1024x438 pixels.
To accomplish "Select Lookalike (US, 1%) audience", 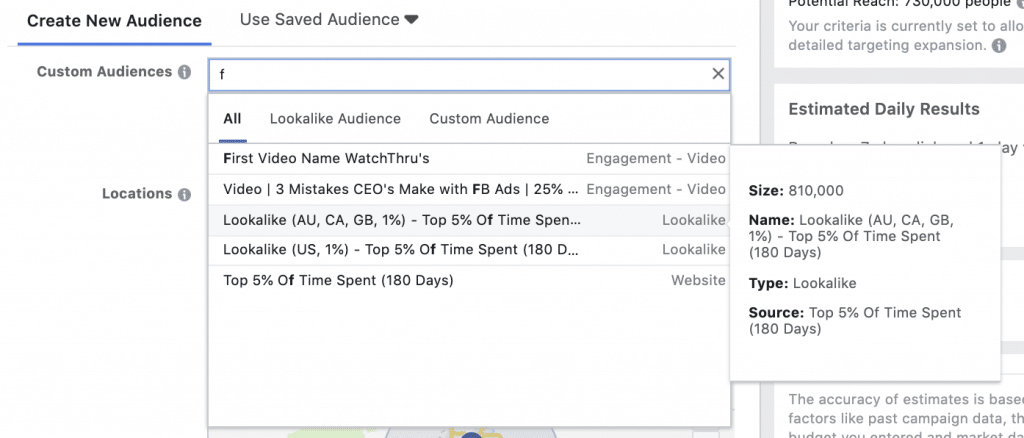I will [x=469, y=249].
